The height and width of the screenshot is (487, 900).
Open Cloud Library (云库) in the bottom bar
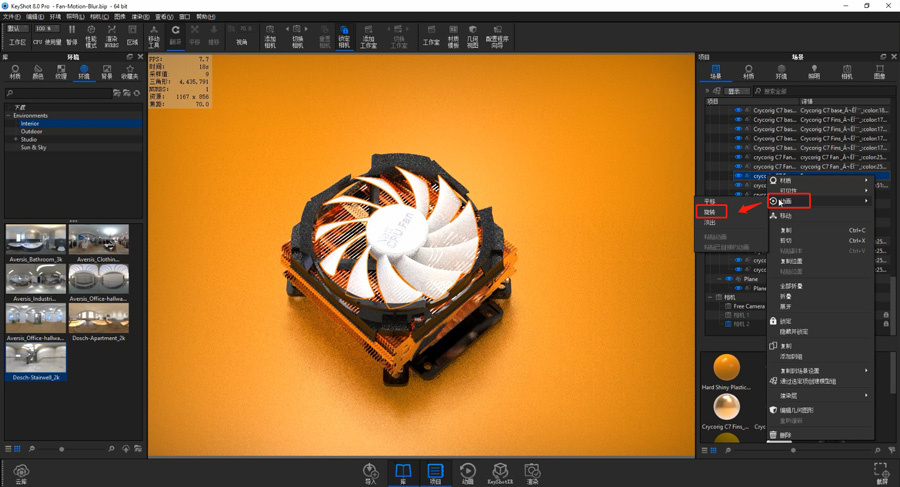coord(21,474)
